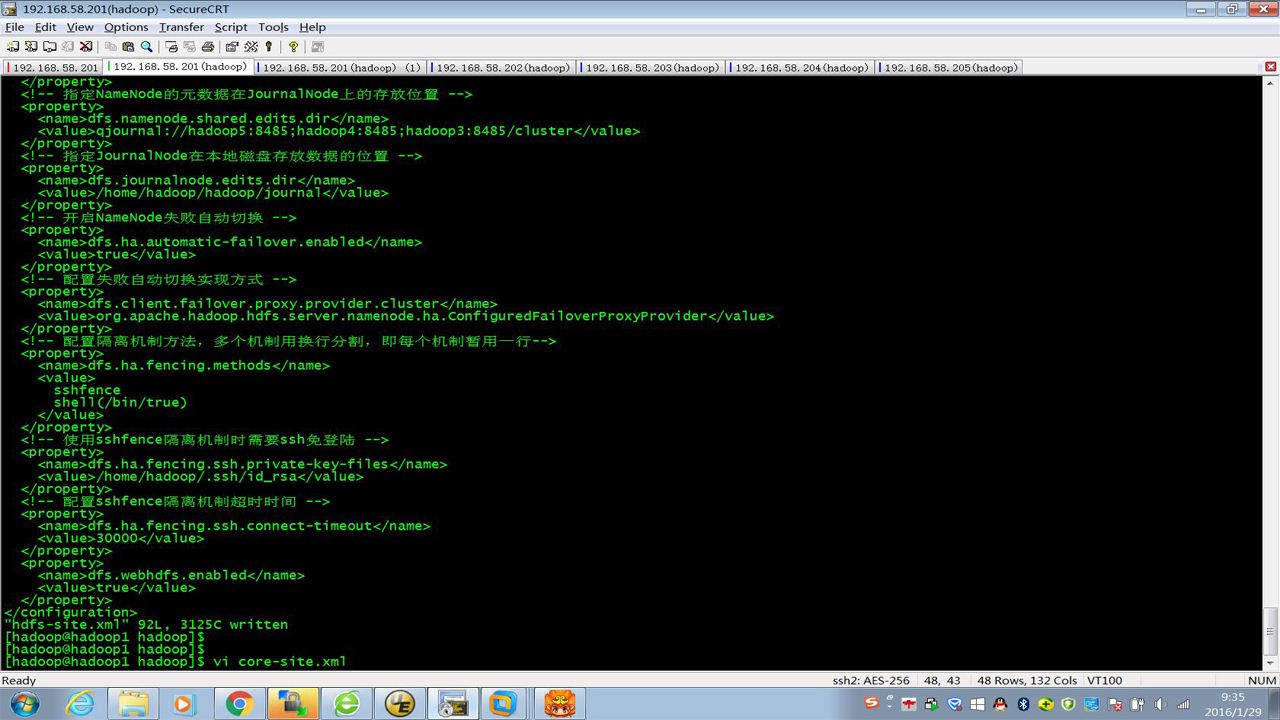Open the Script menu

tap(231, 27)
